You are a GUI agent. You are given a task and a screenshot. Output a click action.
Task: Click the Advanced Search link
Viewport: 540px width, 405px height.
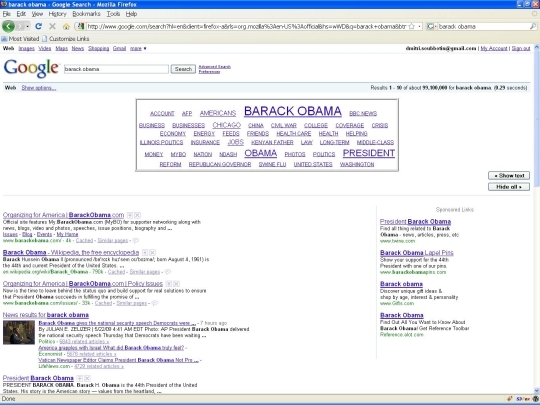pos(215,67)
